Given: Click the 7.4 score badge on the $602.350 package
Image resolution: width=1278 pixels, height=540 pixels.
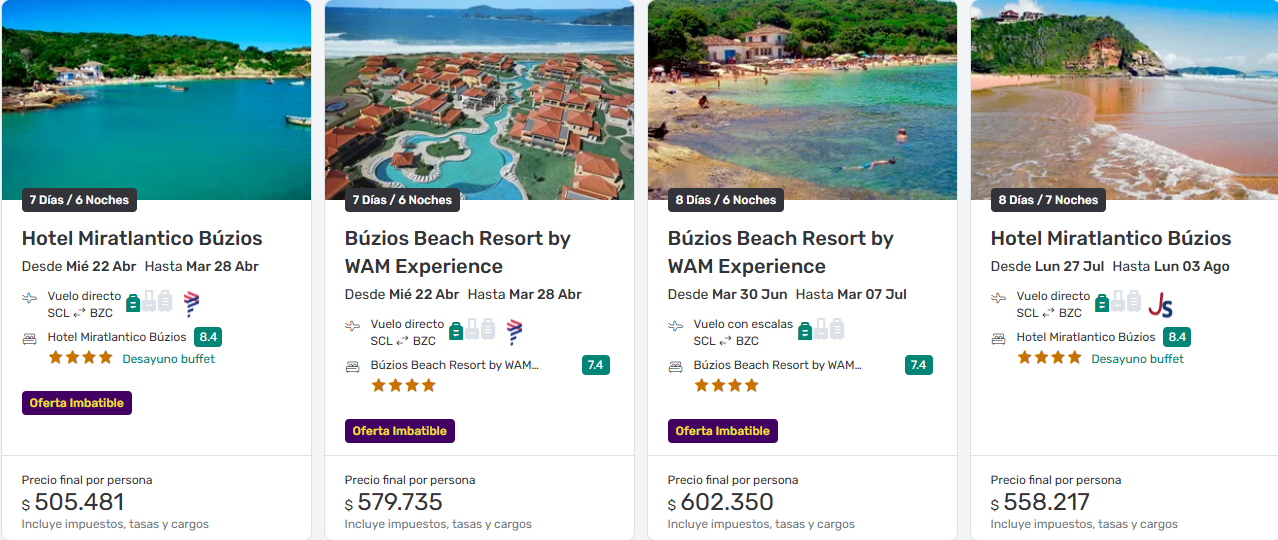Looking at the screenshot, I should (918, 365).
